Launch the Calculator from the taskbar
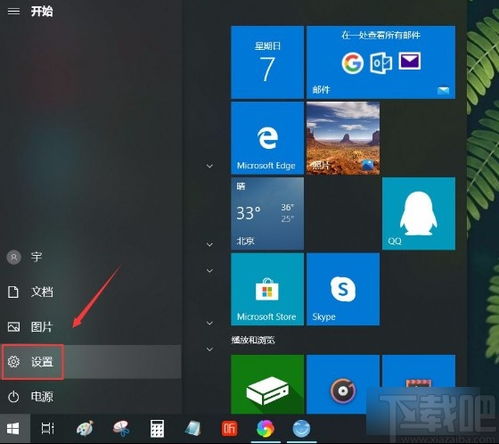 [157, 429]
